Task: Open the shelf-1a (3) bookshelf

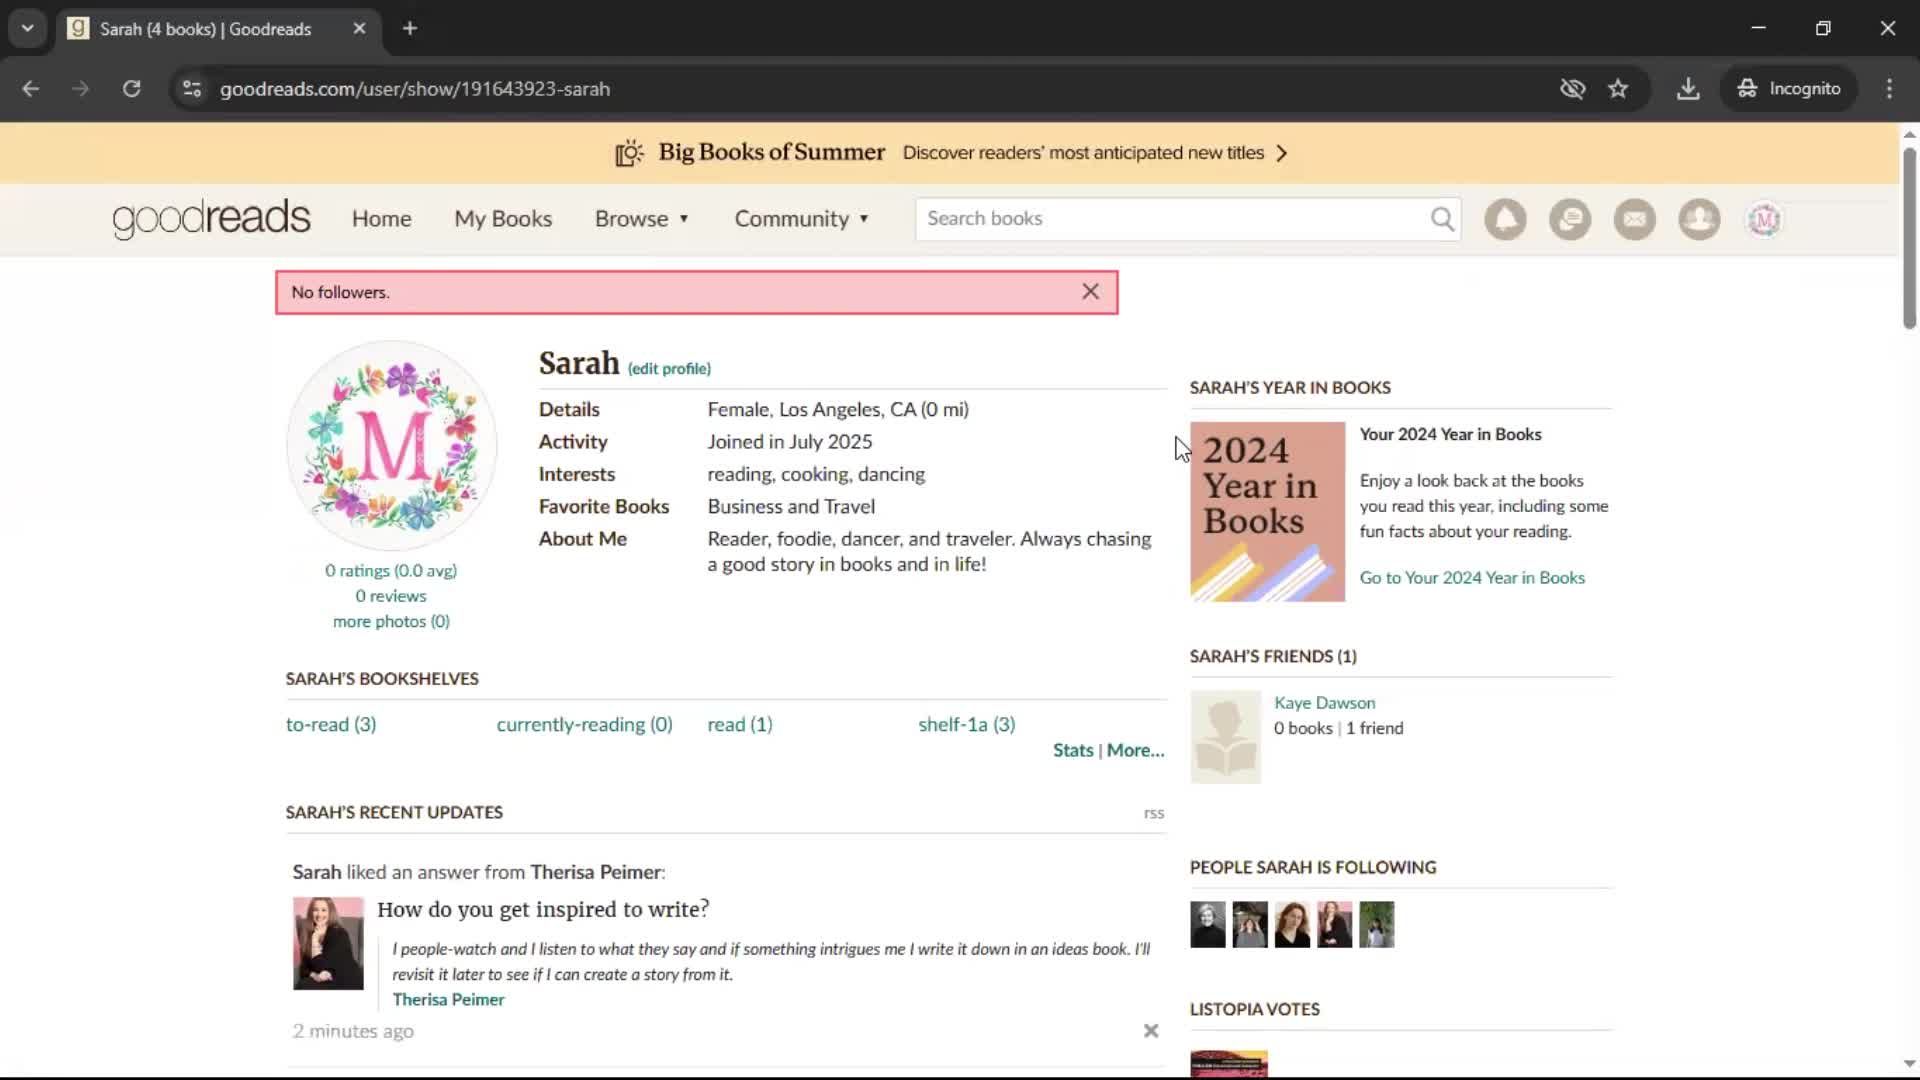Action: [x=967, y=725]
